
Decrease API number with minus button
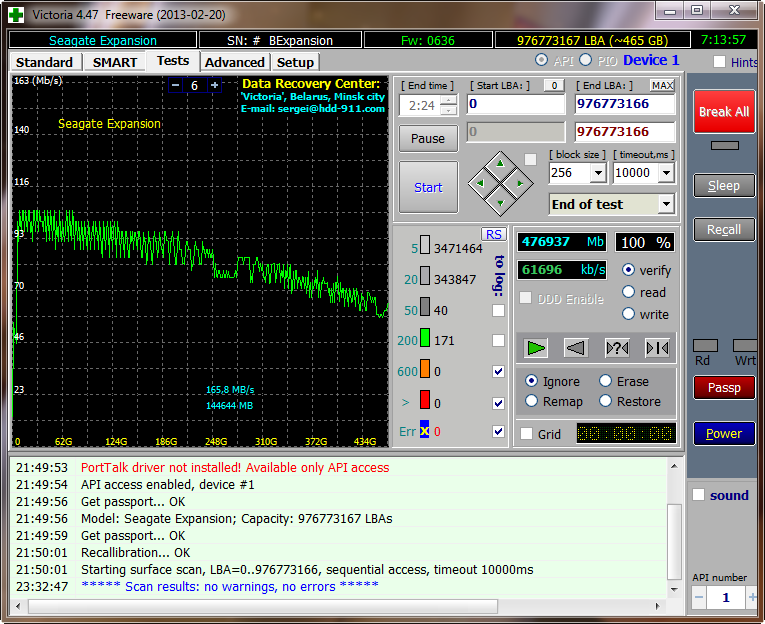click(x=699, y=598)
